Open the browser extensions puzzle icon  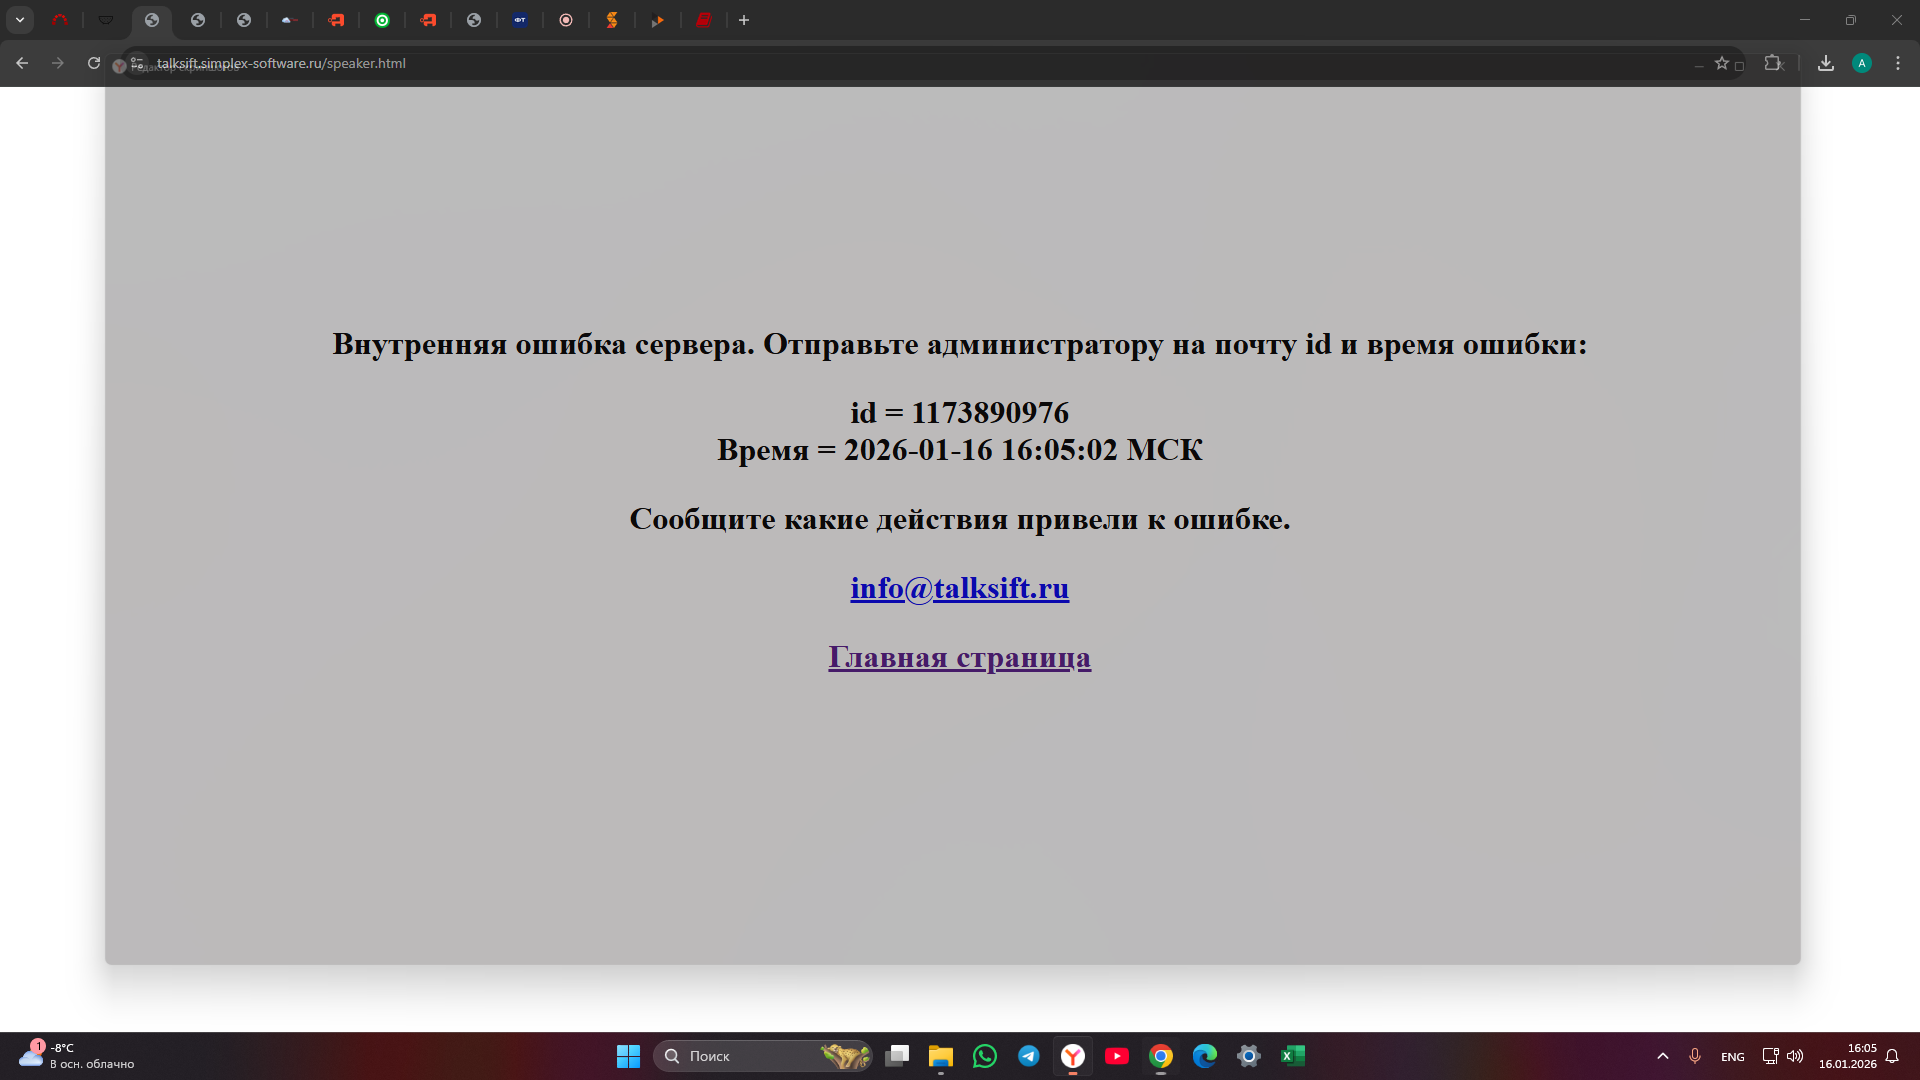1772,63
